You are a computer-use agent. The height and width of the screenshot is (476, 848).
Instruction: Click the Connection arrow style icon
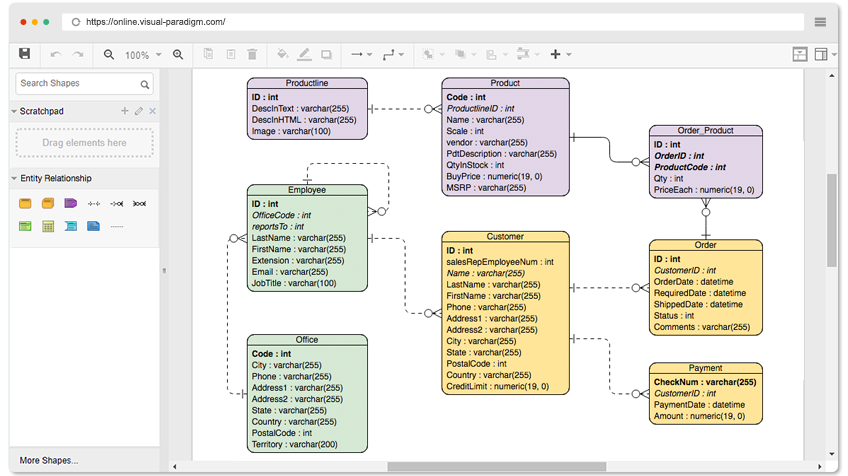pyautogui.click(x=356, y=54)
